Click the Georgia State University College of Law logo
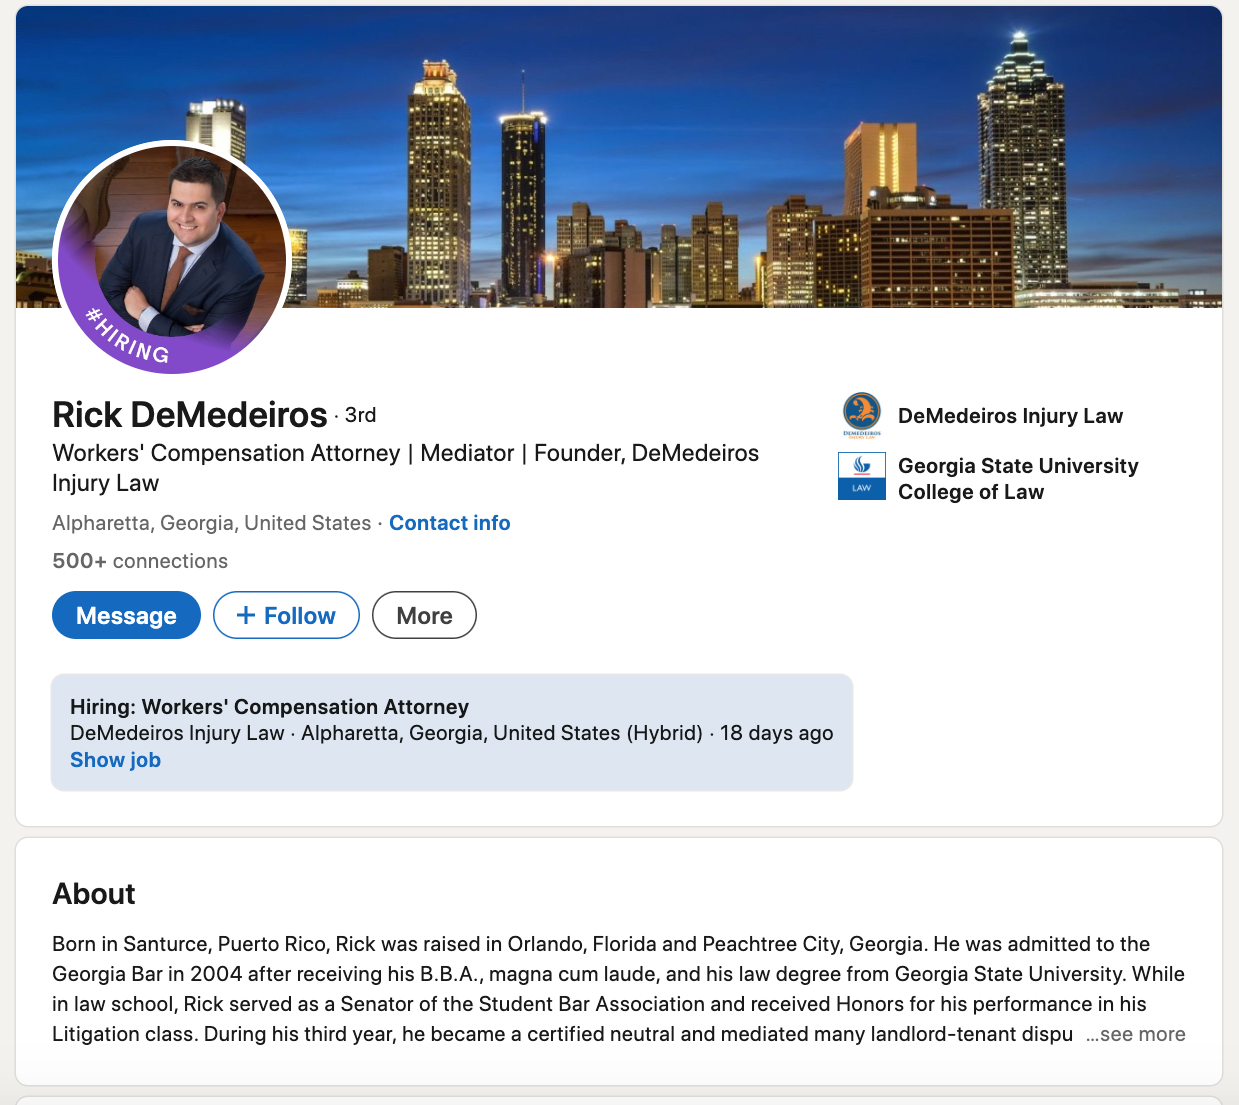The width and height of the screenshot is (1239, 1105). [861, 476]
